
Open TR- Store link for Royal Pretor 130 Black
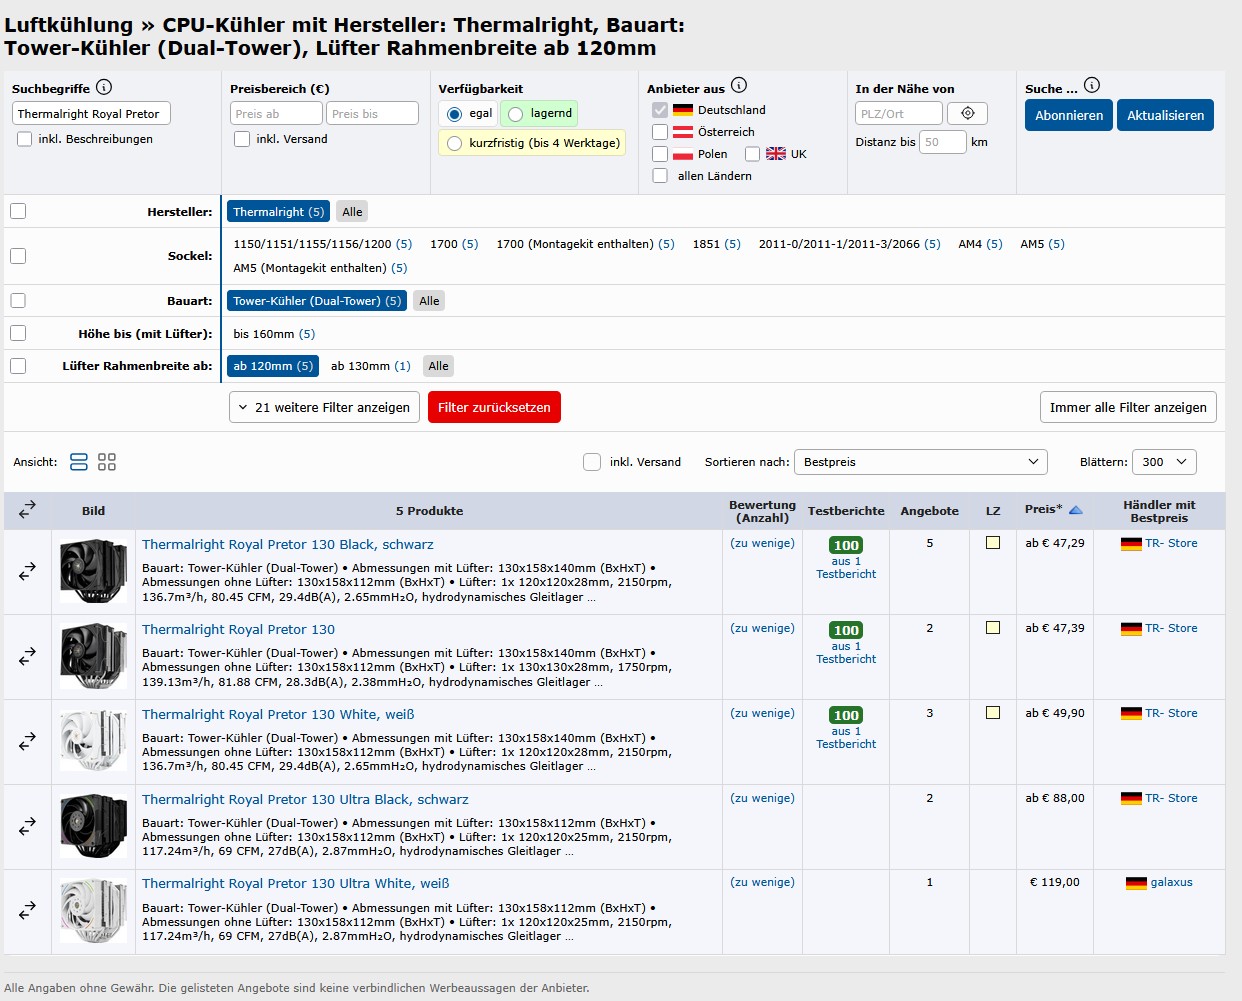[1171, 543]
